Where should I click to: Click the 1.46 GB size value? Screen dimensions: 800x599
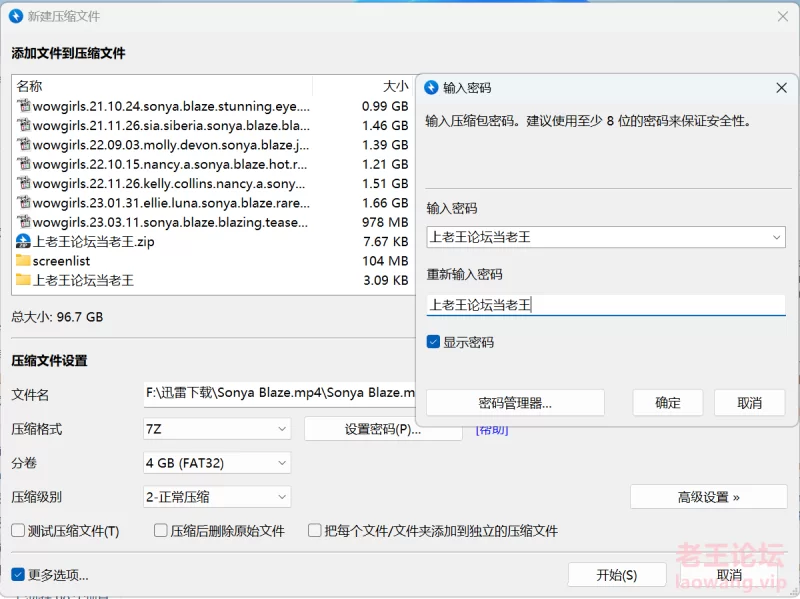tap(385, 126)
